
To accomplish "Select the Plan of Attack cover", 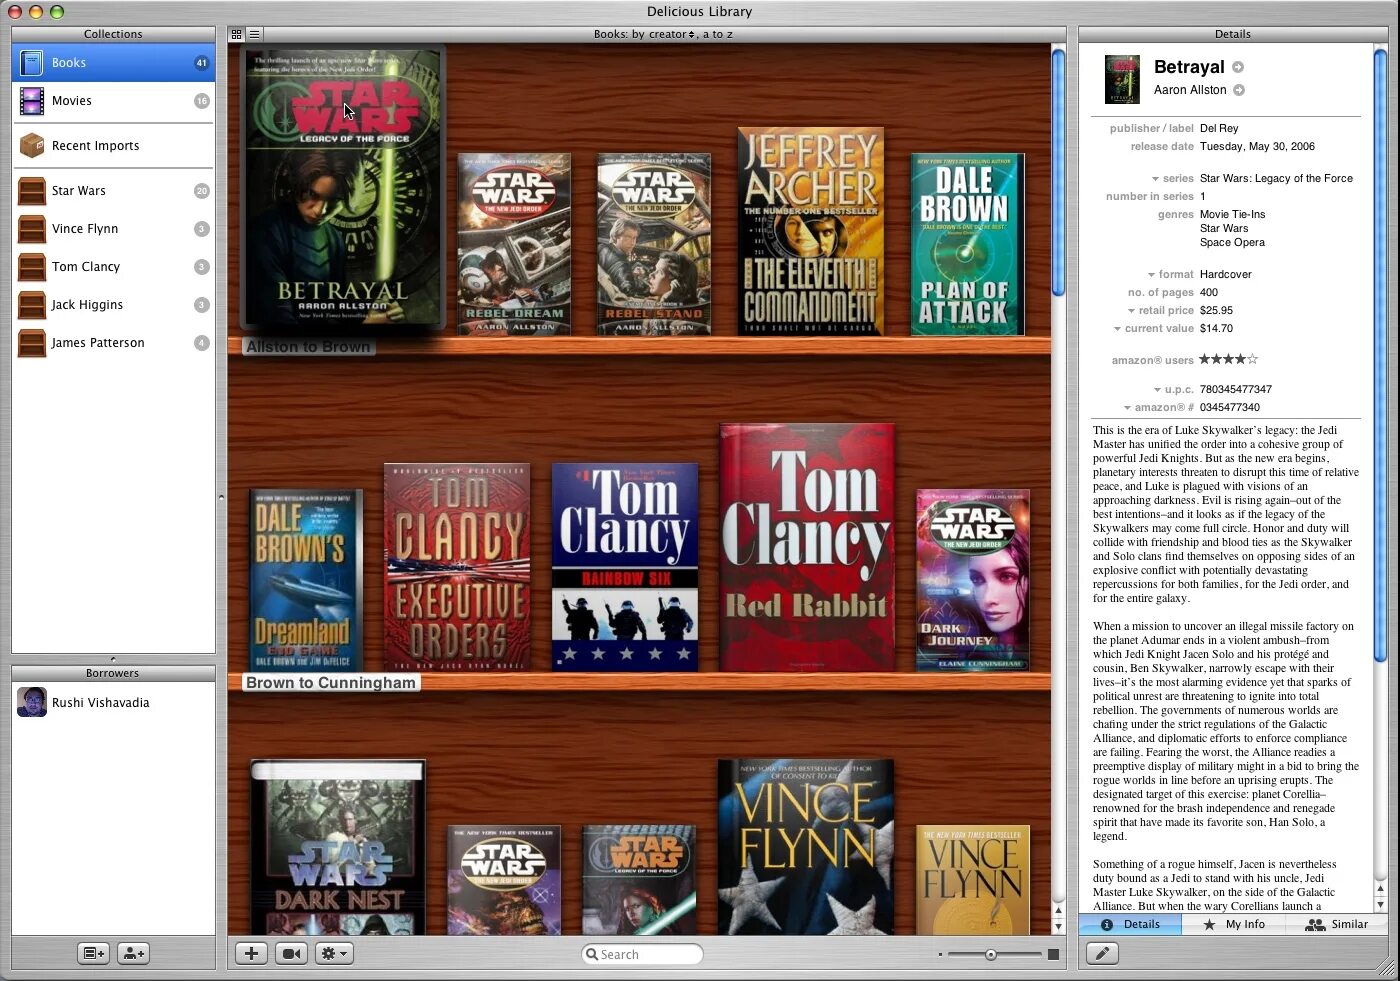I will (x=967, y=244).
